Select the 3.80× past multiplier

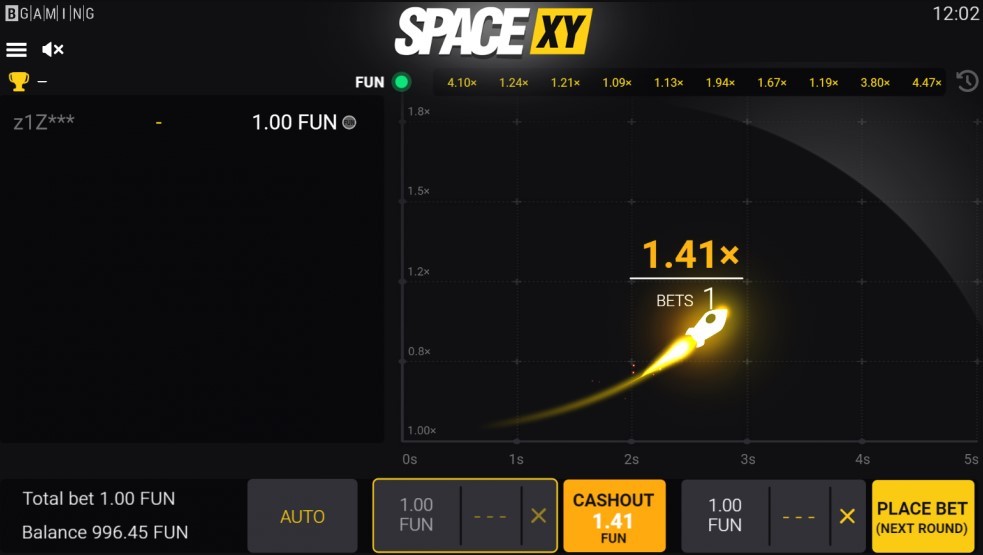pos(875,83)
